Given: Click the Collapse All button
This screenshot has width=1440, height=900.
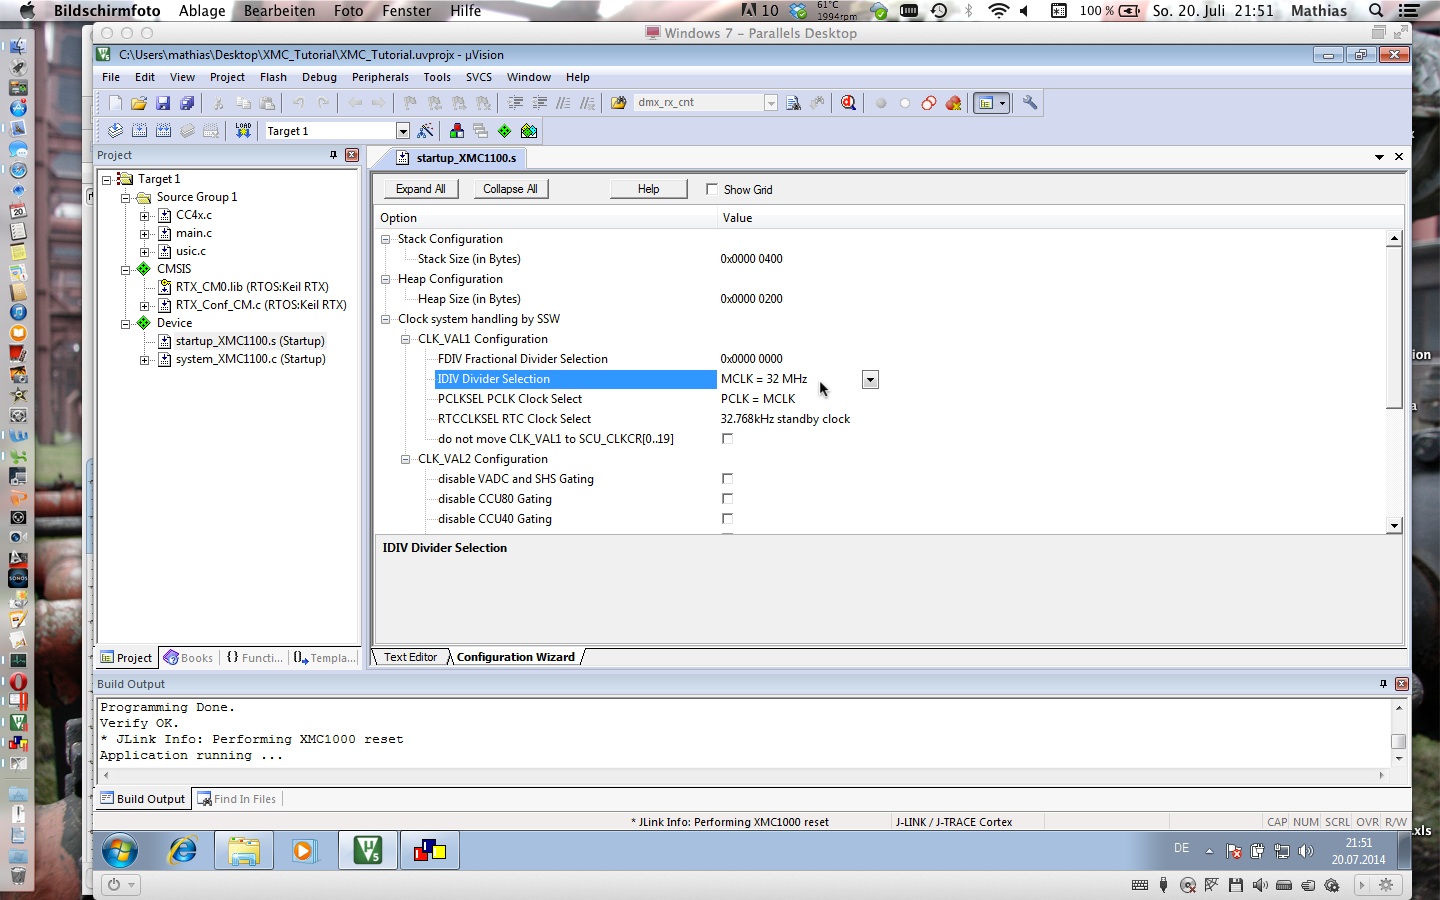Looking at the screenshot, I should (x=510, y=189).
